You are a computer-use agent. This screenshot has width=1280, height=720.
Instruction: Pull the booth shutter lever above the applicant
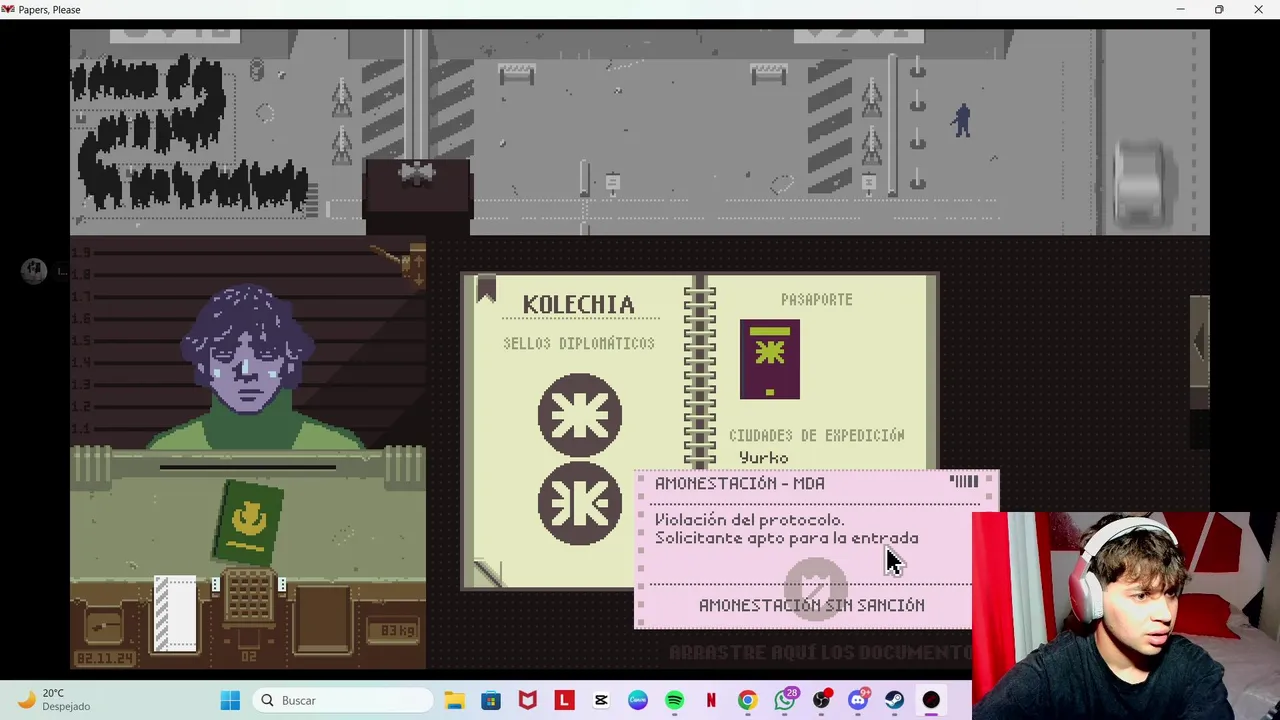(401, 262)
